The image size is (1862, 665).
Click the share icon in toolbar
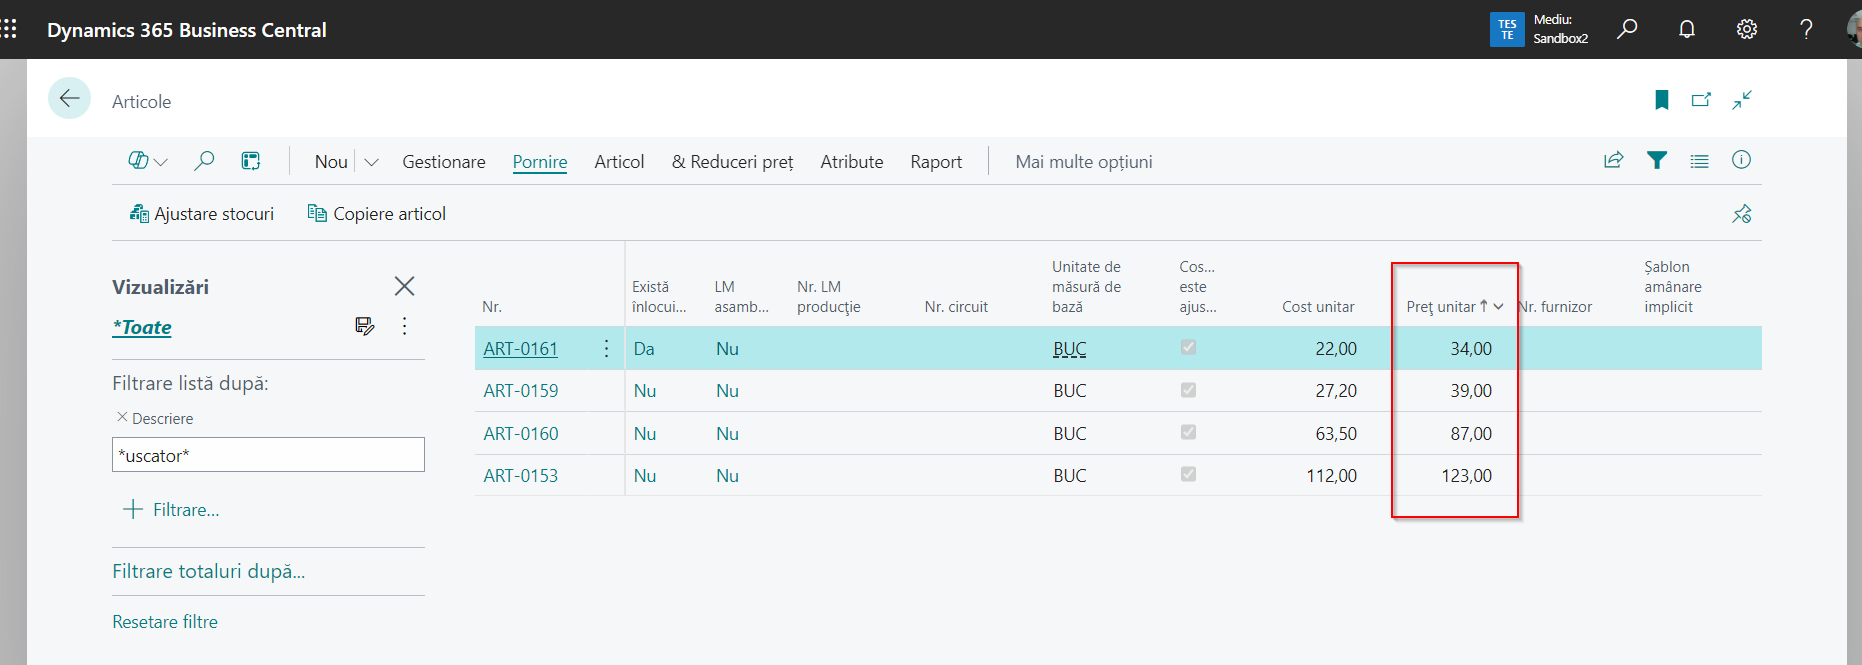pyautogui.click(x=1613, y=160)
